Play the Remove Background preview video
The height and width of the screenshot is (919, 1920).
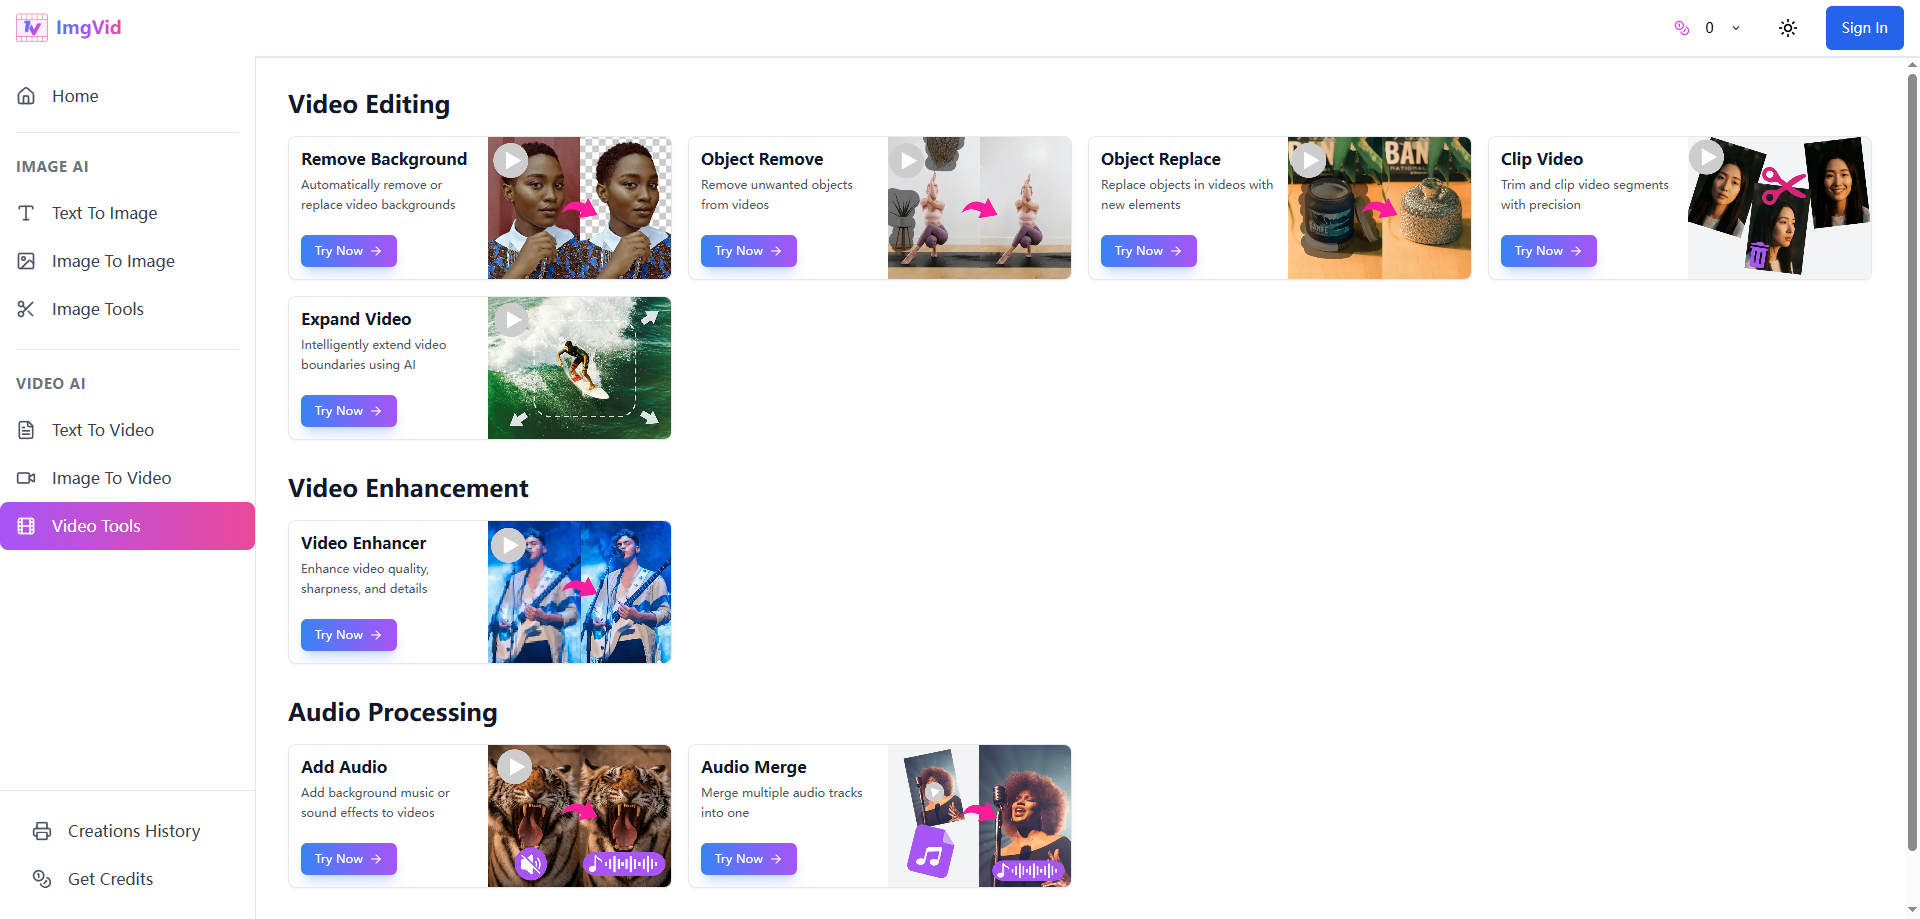pyautogui.click(x=511, y=160)
